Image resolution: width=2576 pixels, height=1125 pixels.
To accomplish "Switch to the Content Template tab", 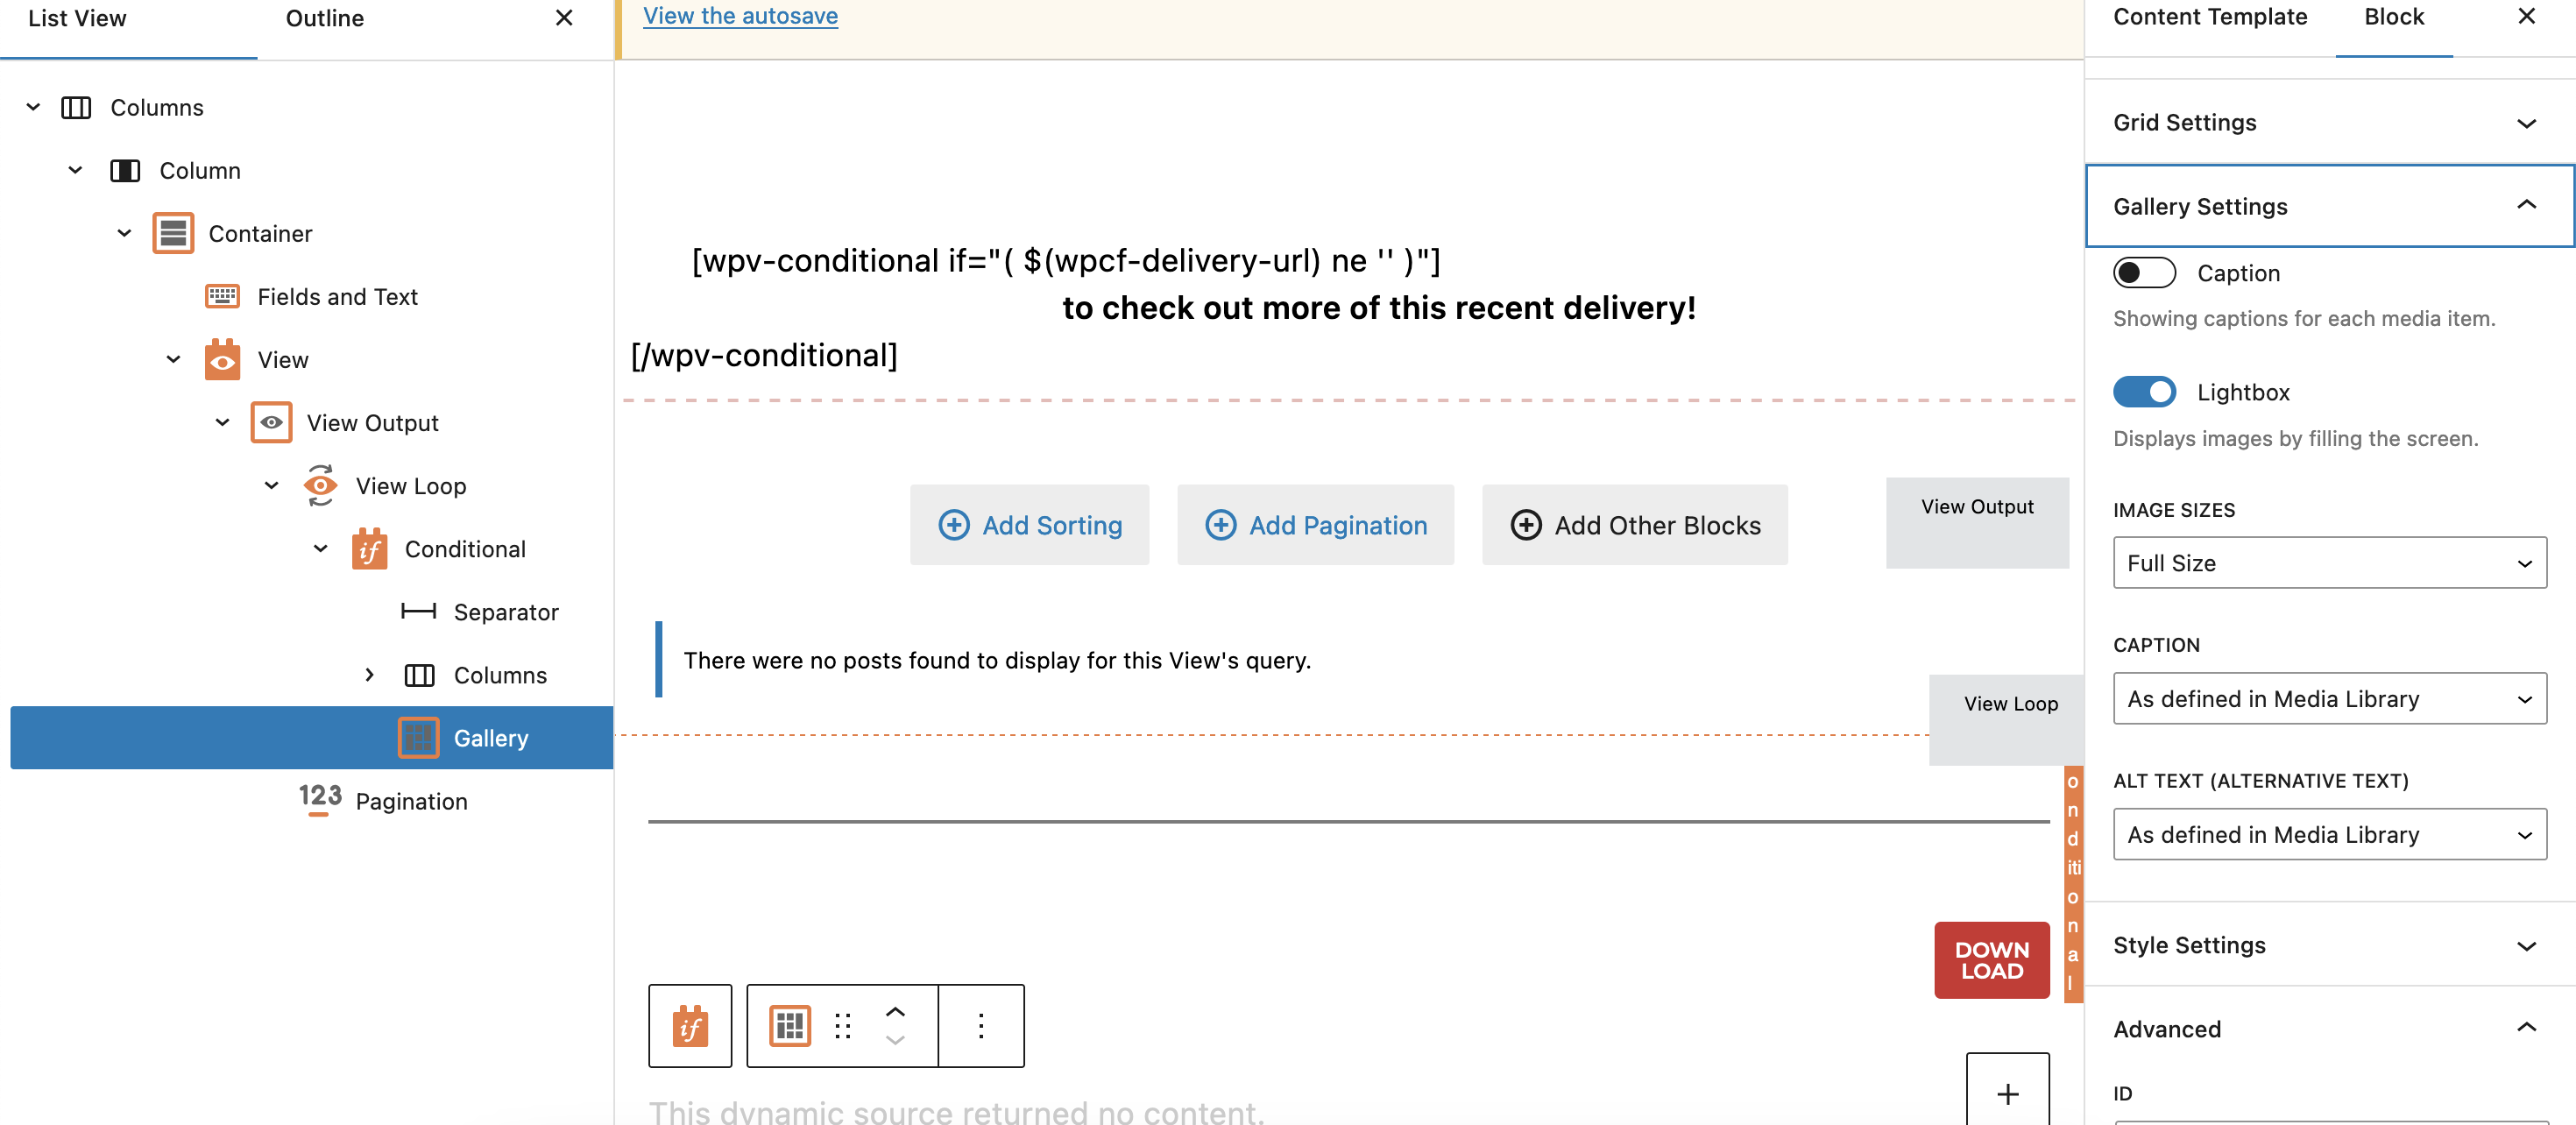I will (x=2210, y=17).
